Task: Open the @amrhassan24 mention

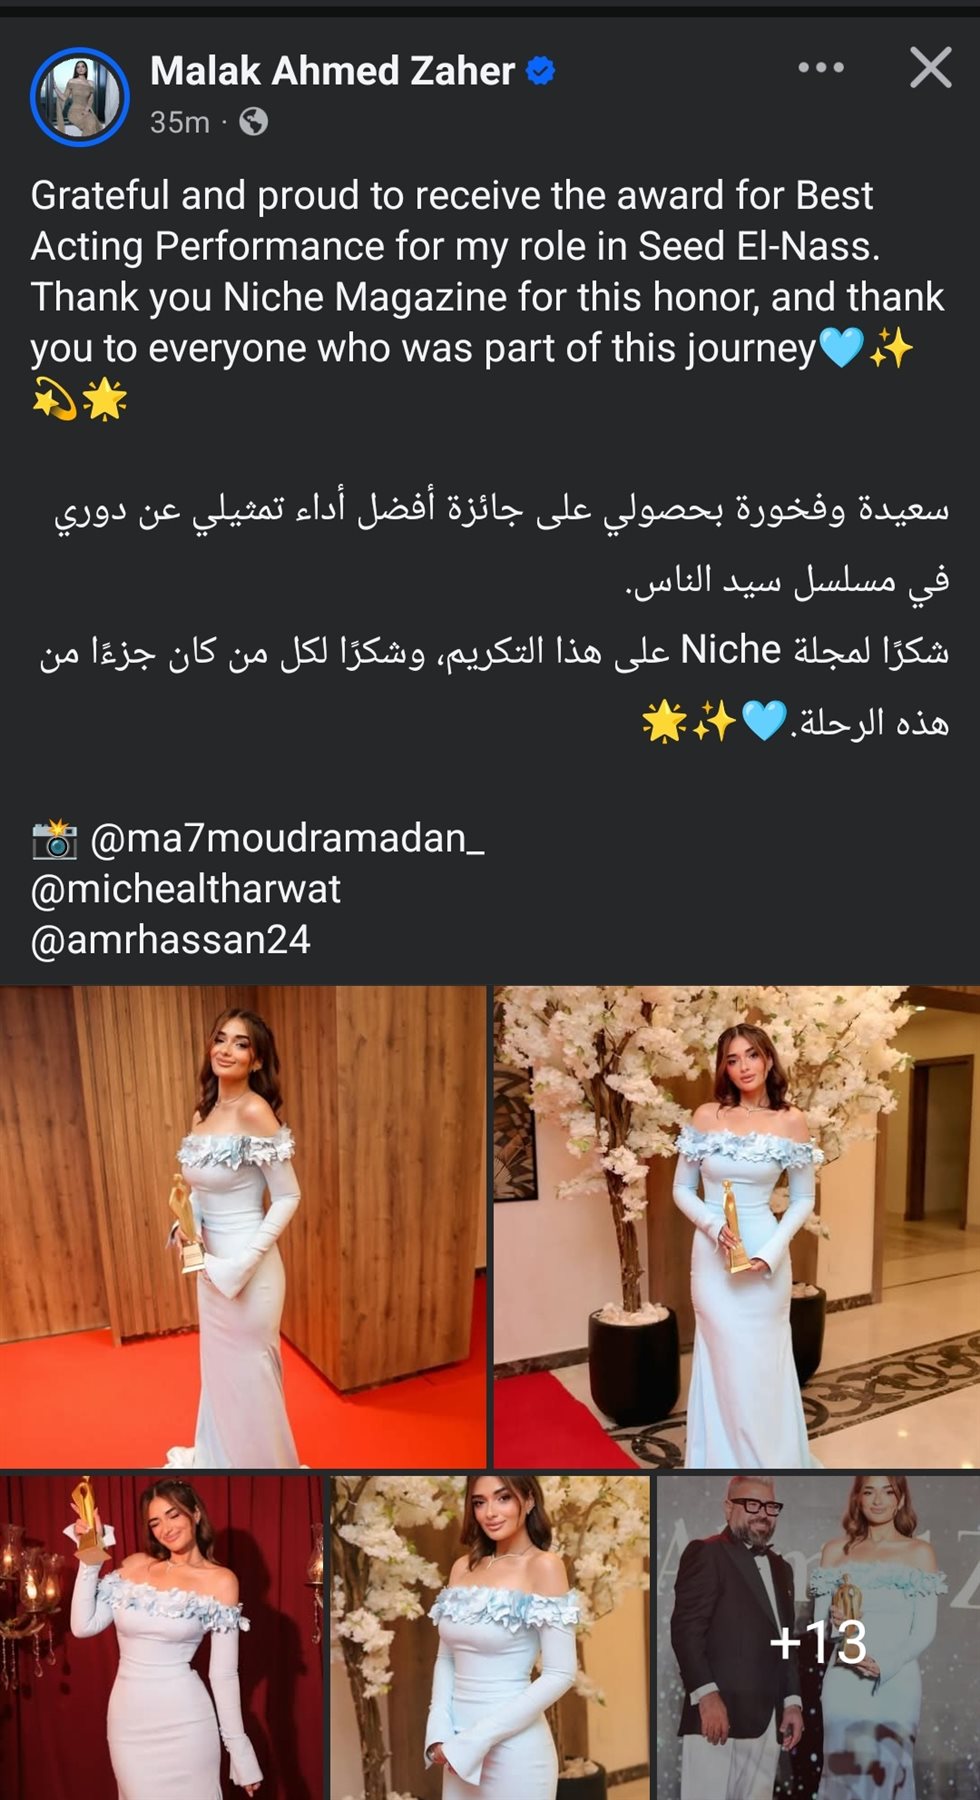Action: click(x=171, y=940)
